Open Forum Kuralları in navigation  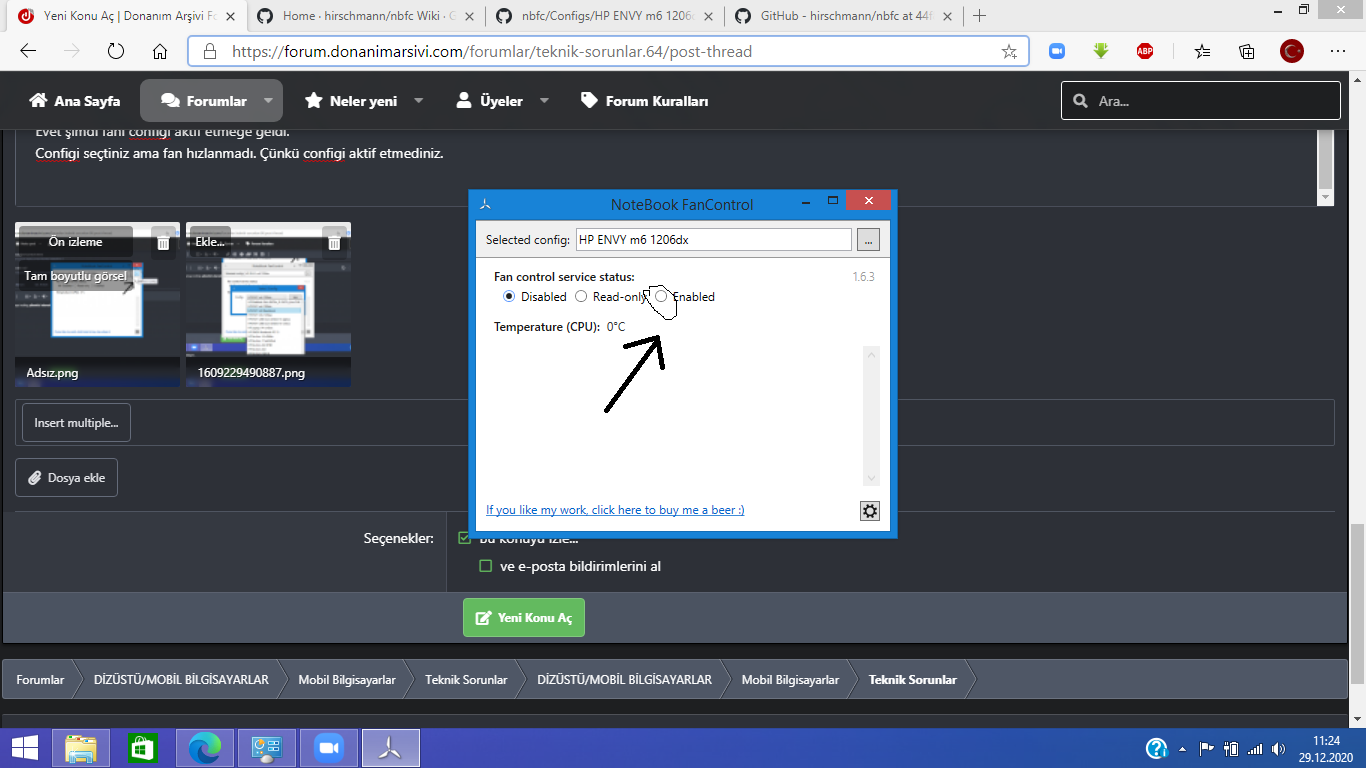coord(644,101)
